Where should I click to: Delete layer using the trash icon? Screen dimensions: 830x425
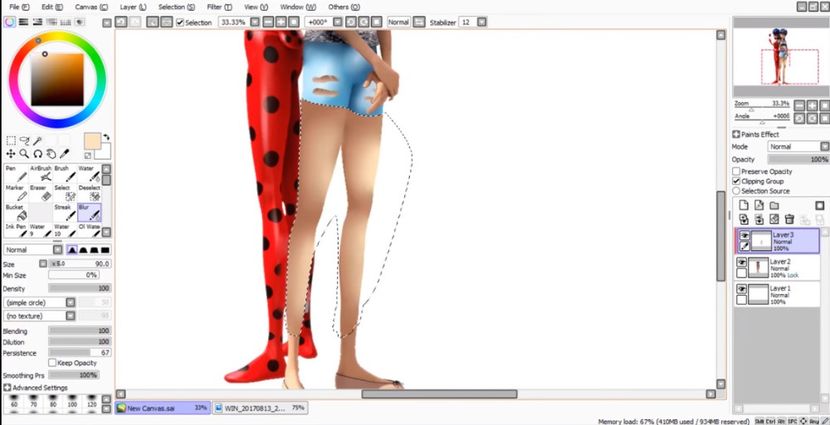pos(790,219)
